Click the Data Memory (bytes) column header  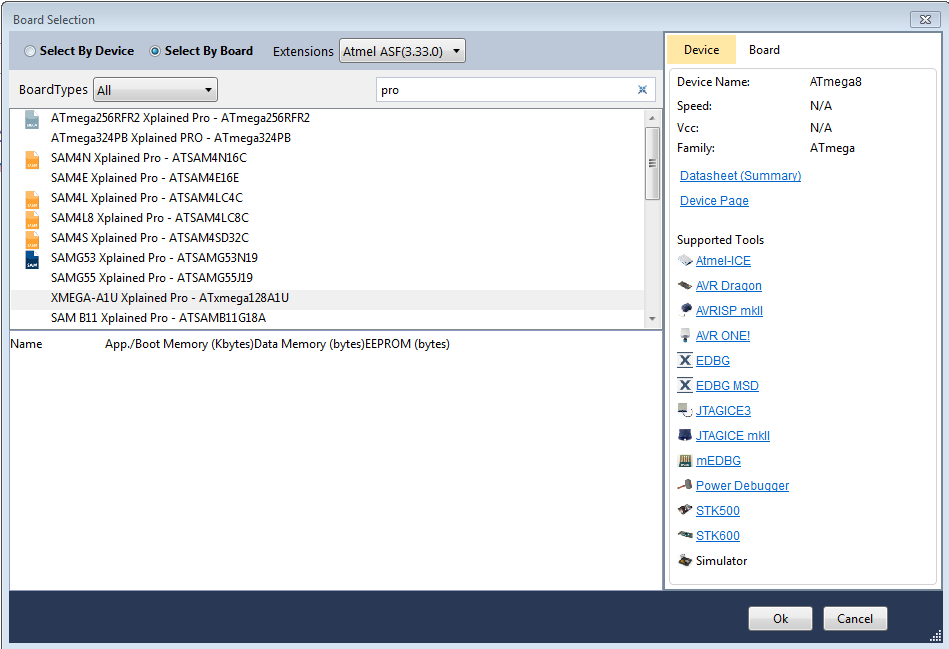(309, 344)
